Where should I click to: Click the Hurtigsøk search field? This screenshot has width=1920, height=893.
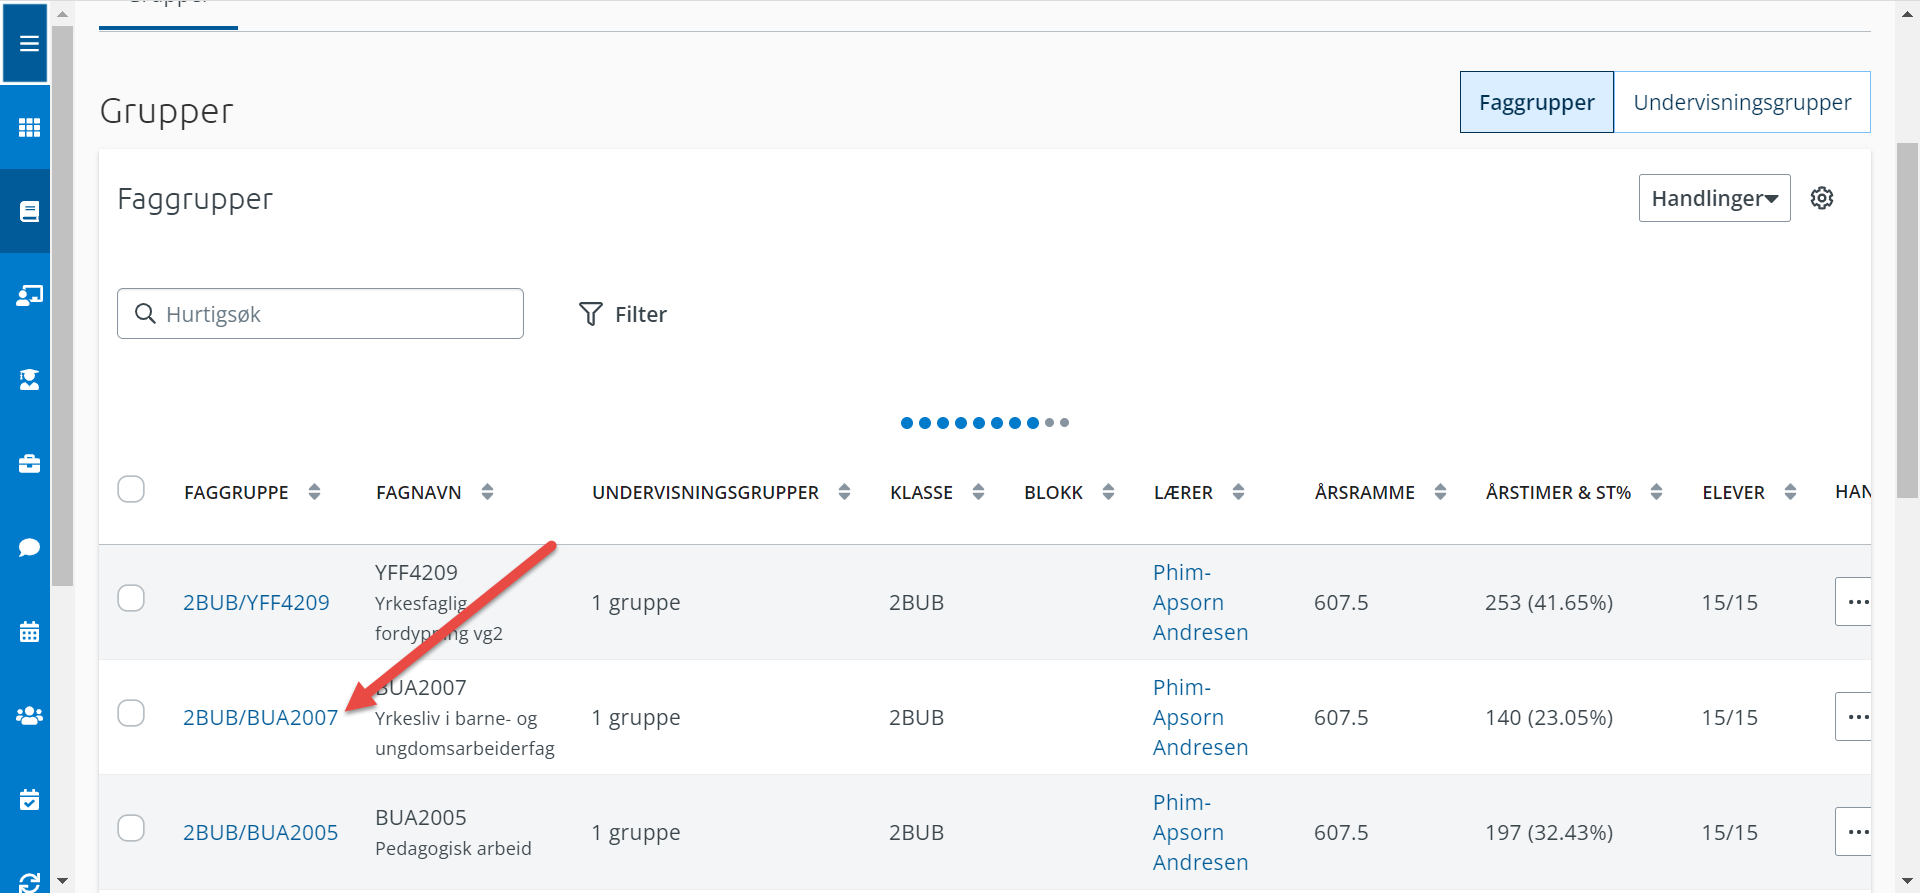pyautogui.click(x=320, y=314)
